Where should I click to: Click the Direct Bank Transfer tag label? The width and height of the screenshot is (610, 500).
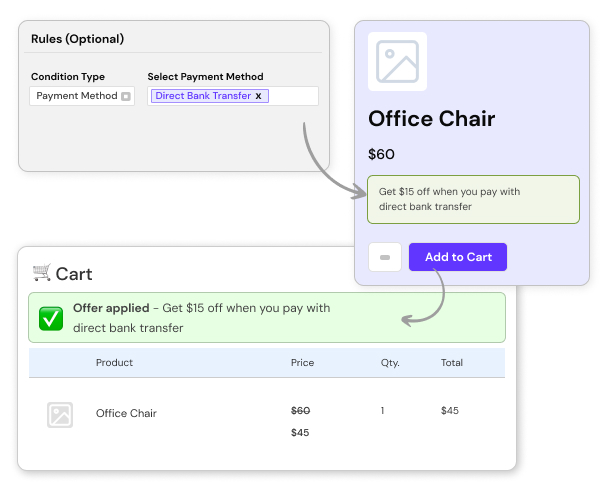click(203, 96)
